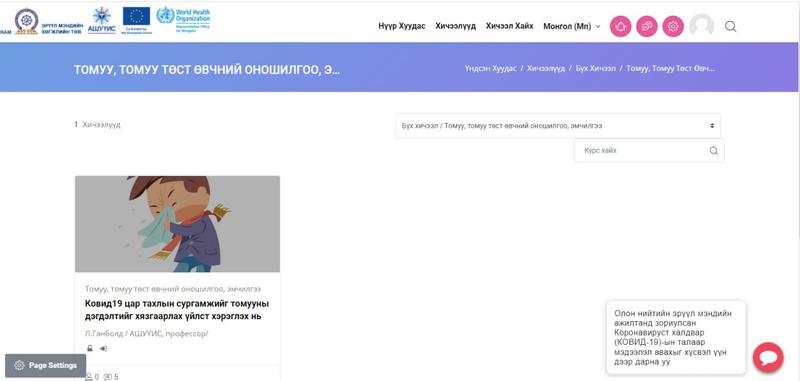Image resolution: width=800 pixels, height=381 pixels.
Task: Open the pink gear settings button
Action: 673,27
